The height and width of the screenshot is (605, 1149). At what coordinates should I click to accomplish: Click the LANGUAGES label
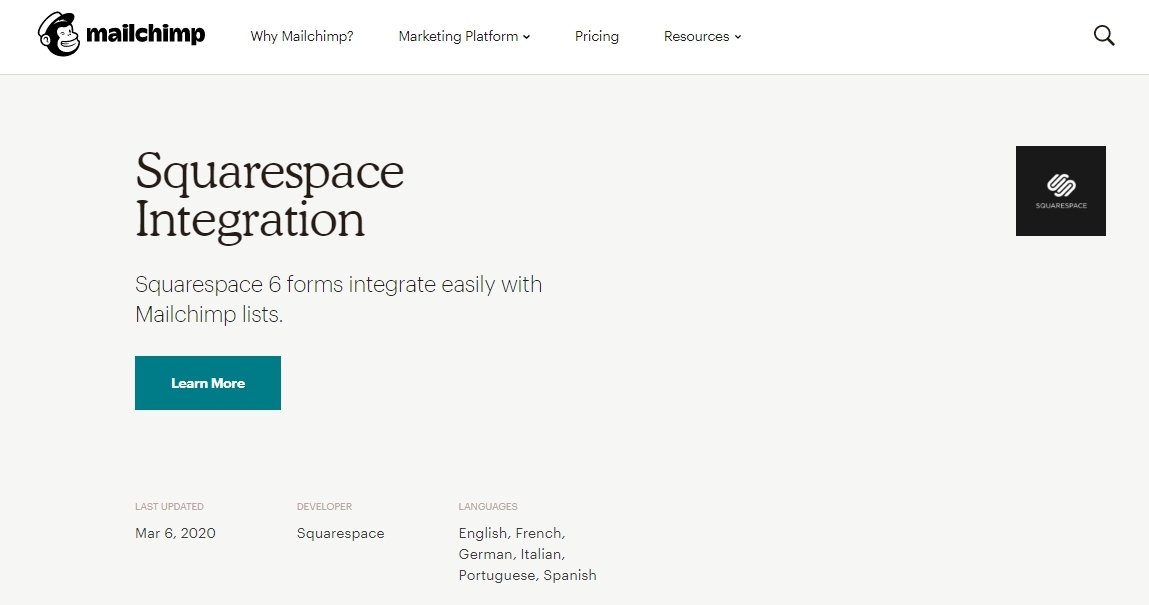coord(488,506)
